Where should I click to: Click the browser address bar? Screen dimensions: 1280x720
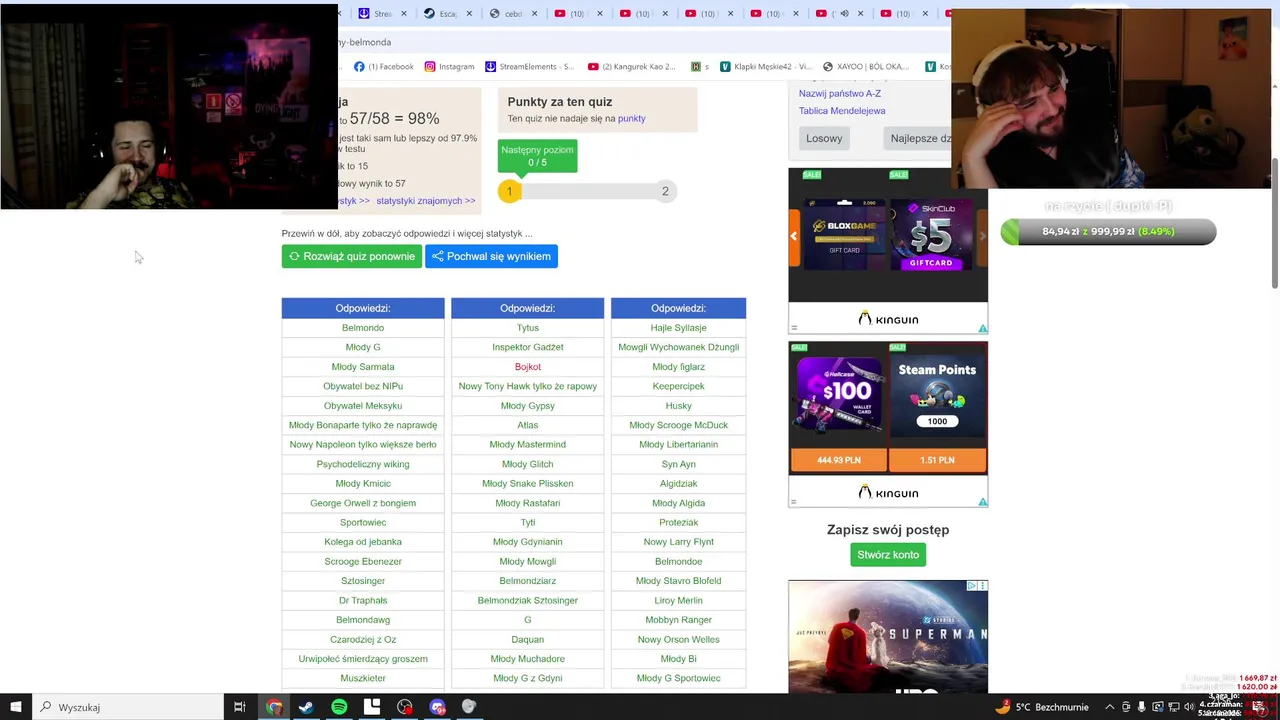tap(644, 42)
